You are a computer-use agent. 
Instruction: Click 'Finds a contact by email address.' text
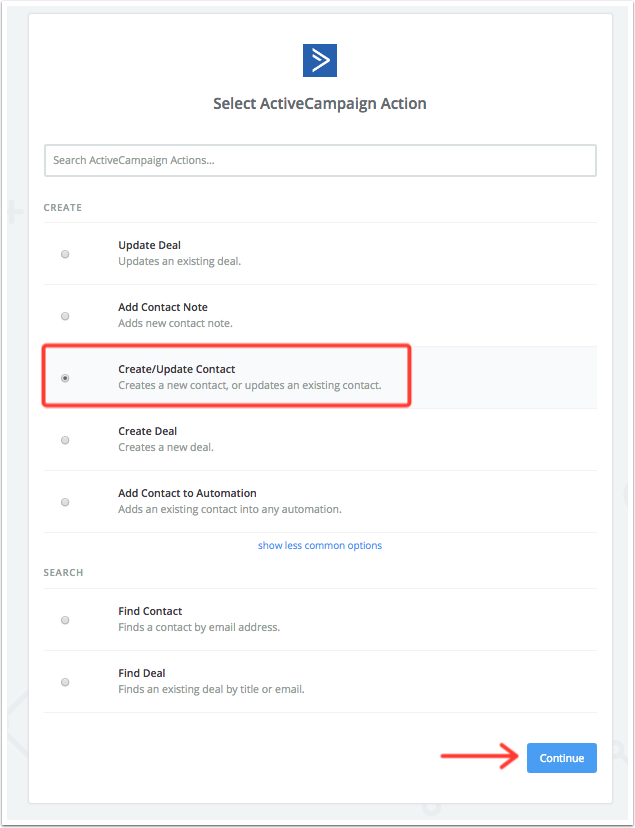(x=199, y=627)
